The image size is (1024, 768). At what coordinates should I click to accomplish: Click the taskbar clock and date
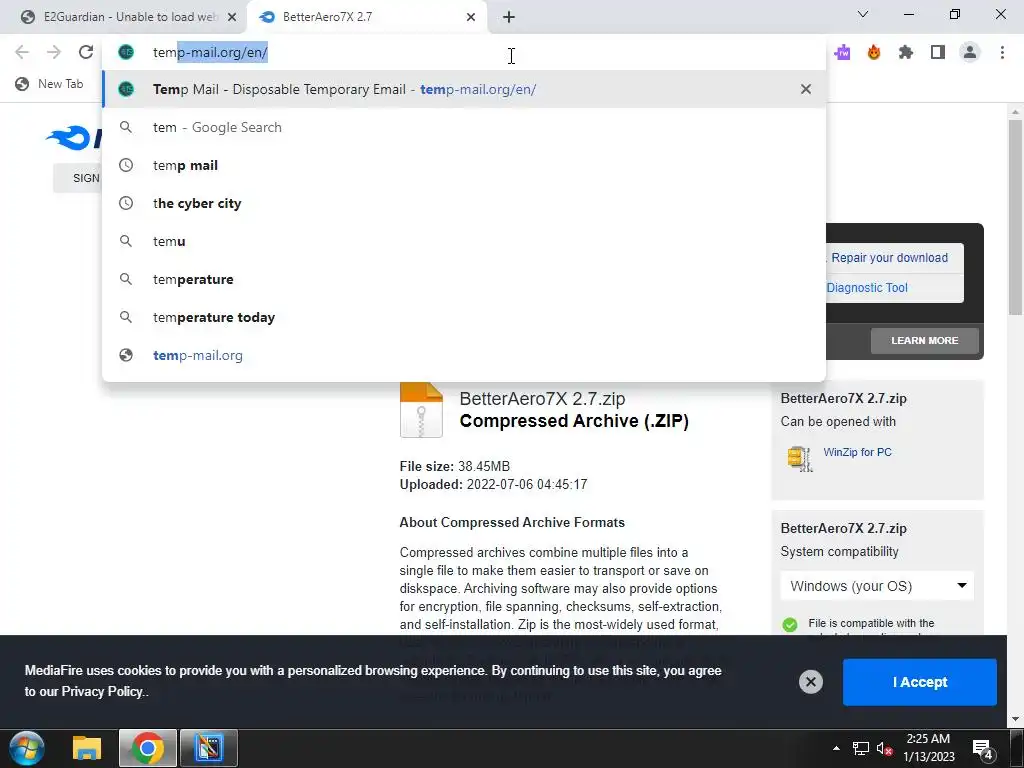(928, 748)
